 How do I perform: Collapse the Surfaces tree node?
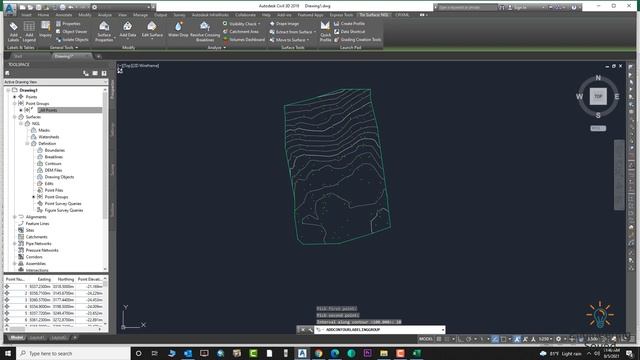[x=15, y=117]
